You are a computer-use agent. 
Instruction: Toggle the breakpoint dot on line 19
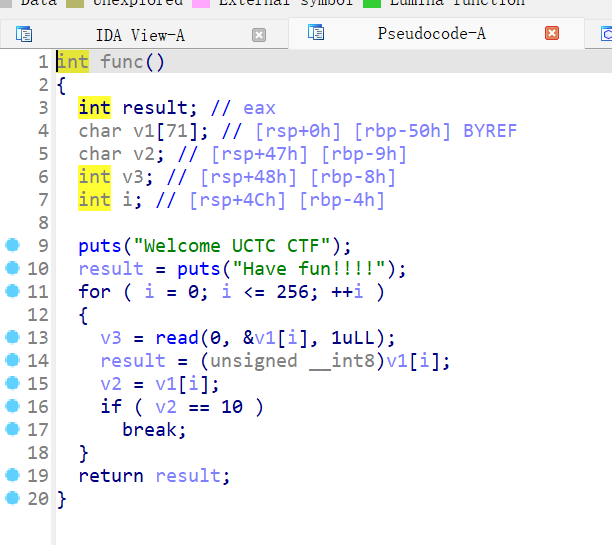12,475
